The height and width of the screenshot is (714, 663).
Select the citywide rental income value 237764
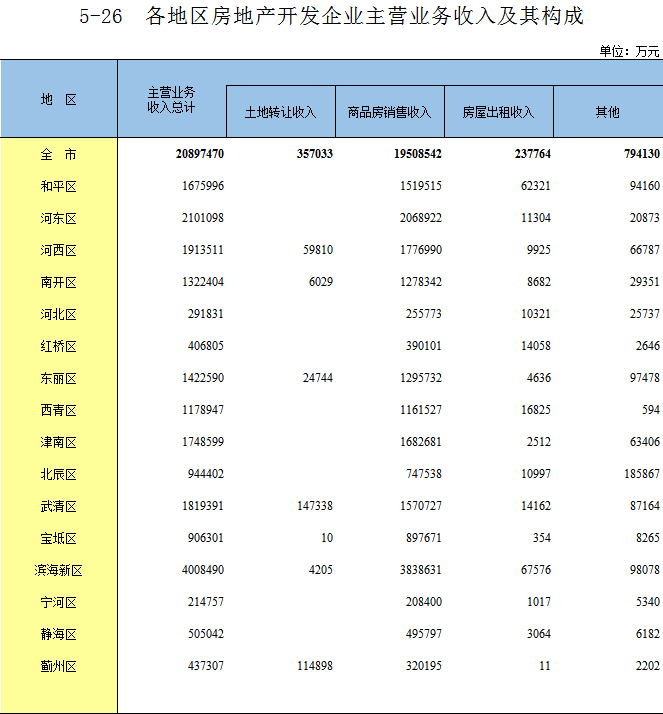533,154
